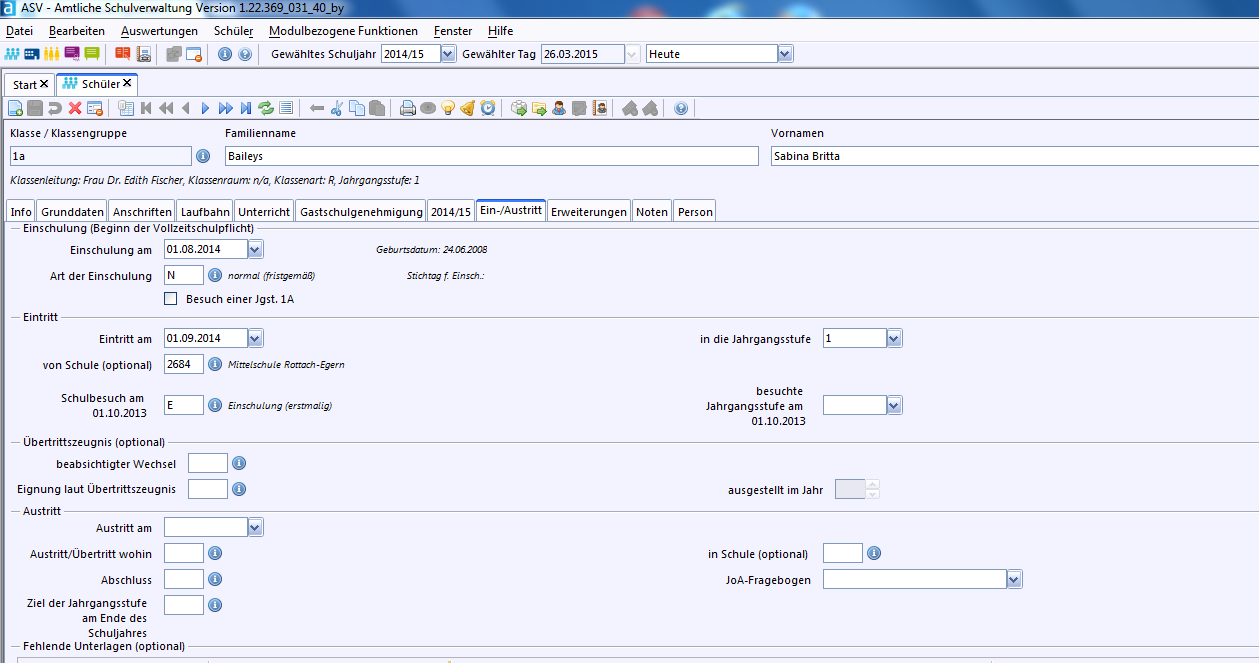
Task: Click the scissors cut icon
Action: pos(337,108)
